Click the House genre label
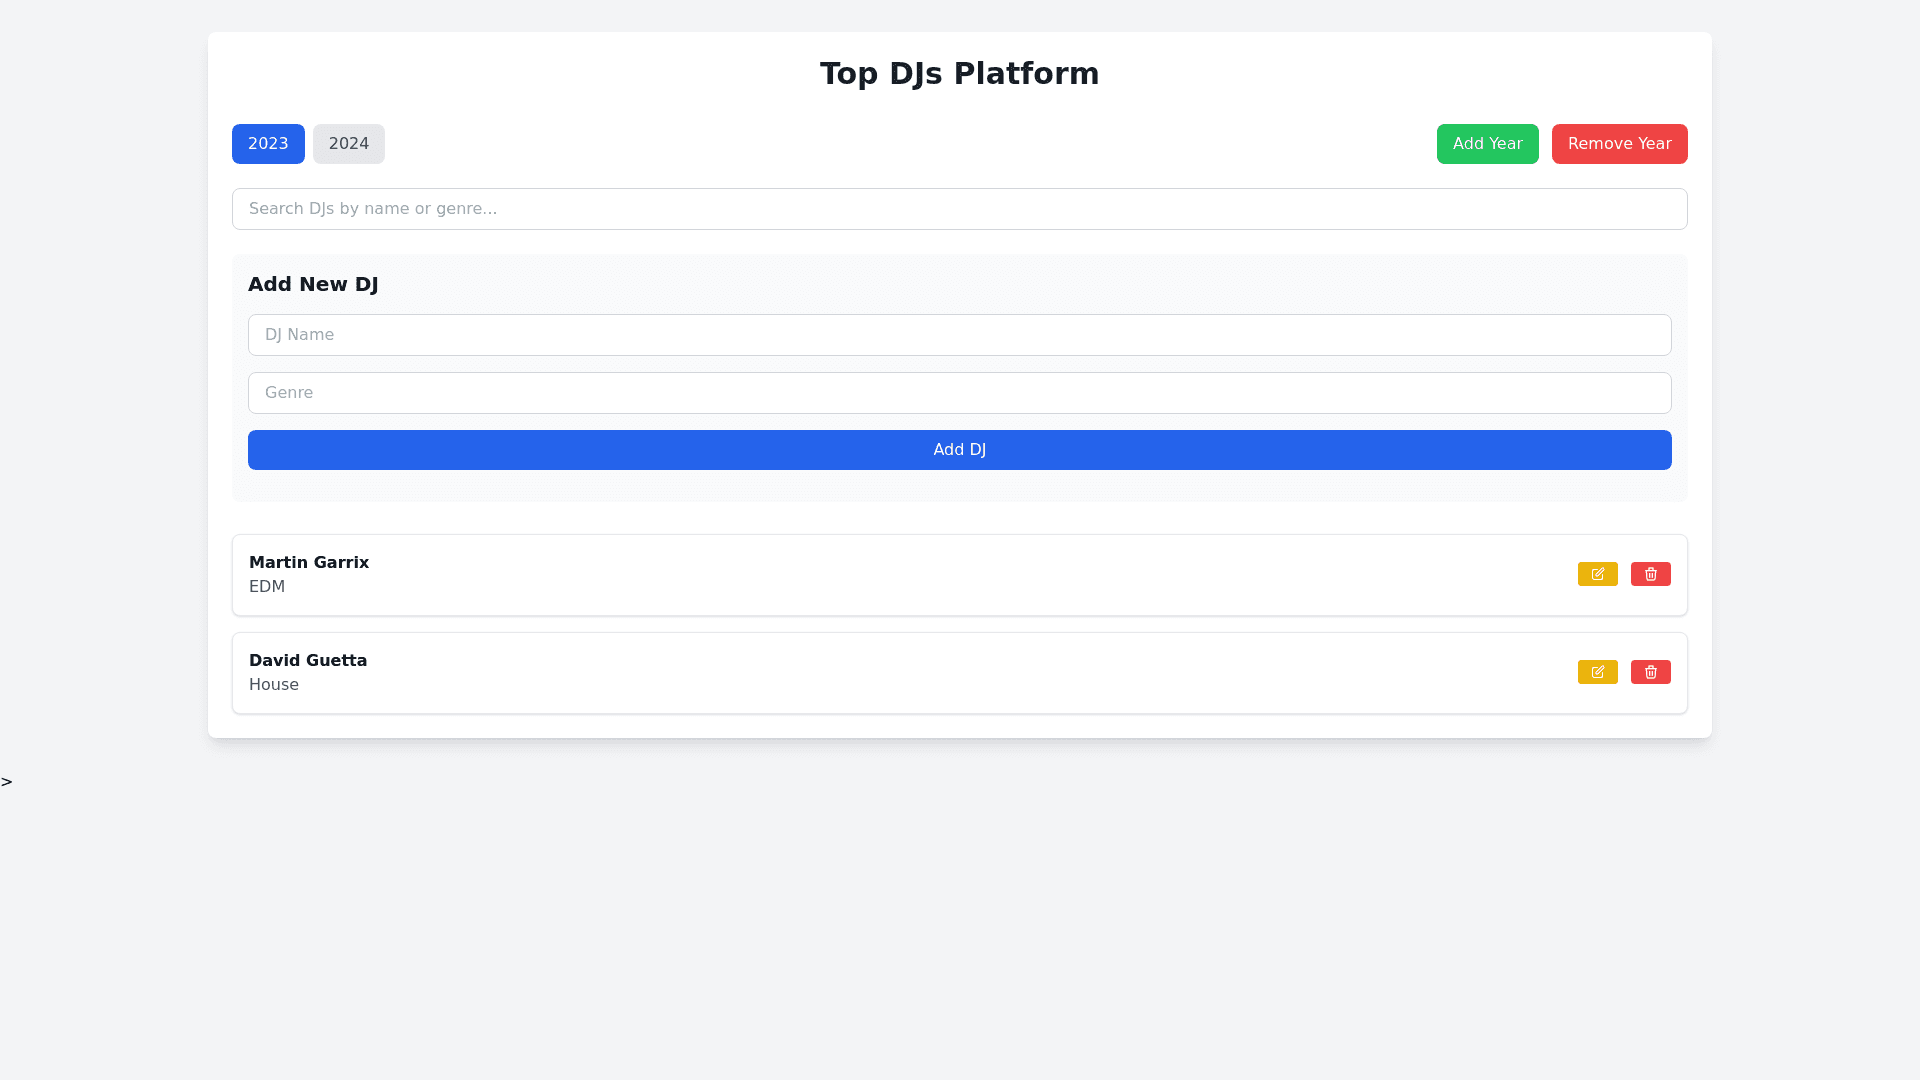 pyautogui.click(x=274, y=685)
